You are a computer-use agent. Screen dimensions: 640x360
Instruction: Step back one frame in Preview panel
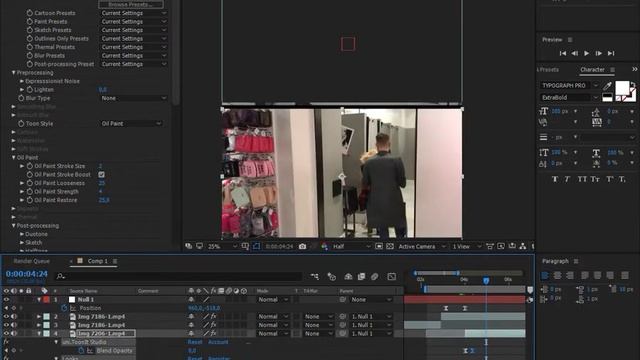tap(574, 53)
